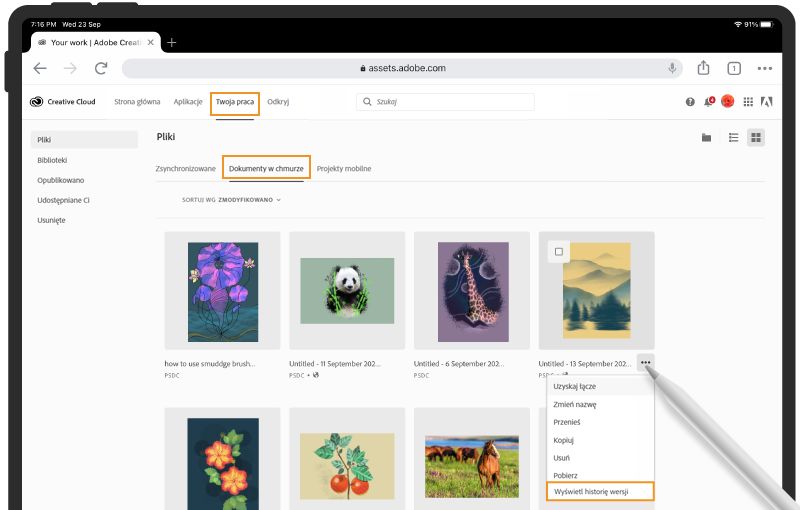Open the Projekty mobilne tab
Image resolution: width=800 pixels, height=510 pixels.
coord(344,169)
